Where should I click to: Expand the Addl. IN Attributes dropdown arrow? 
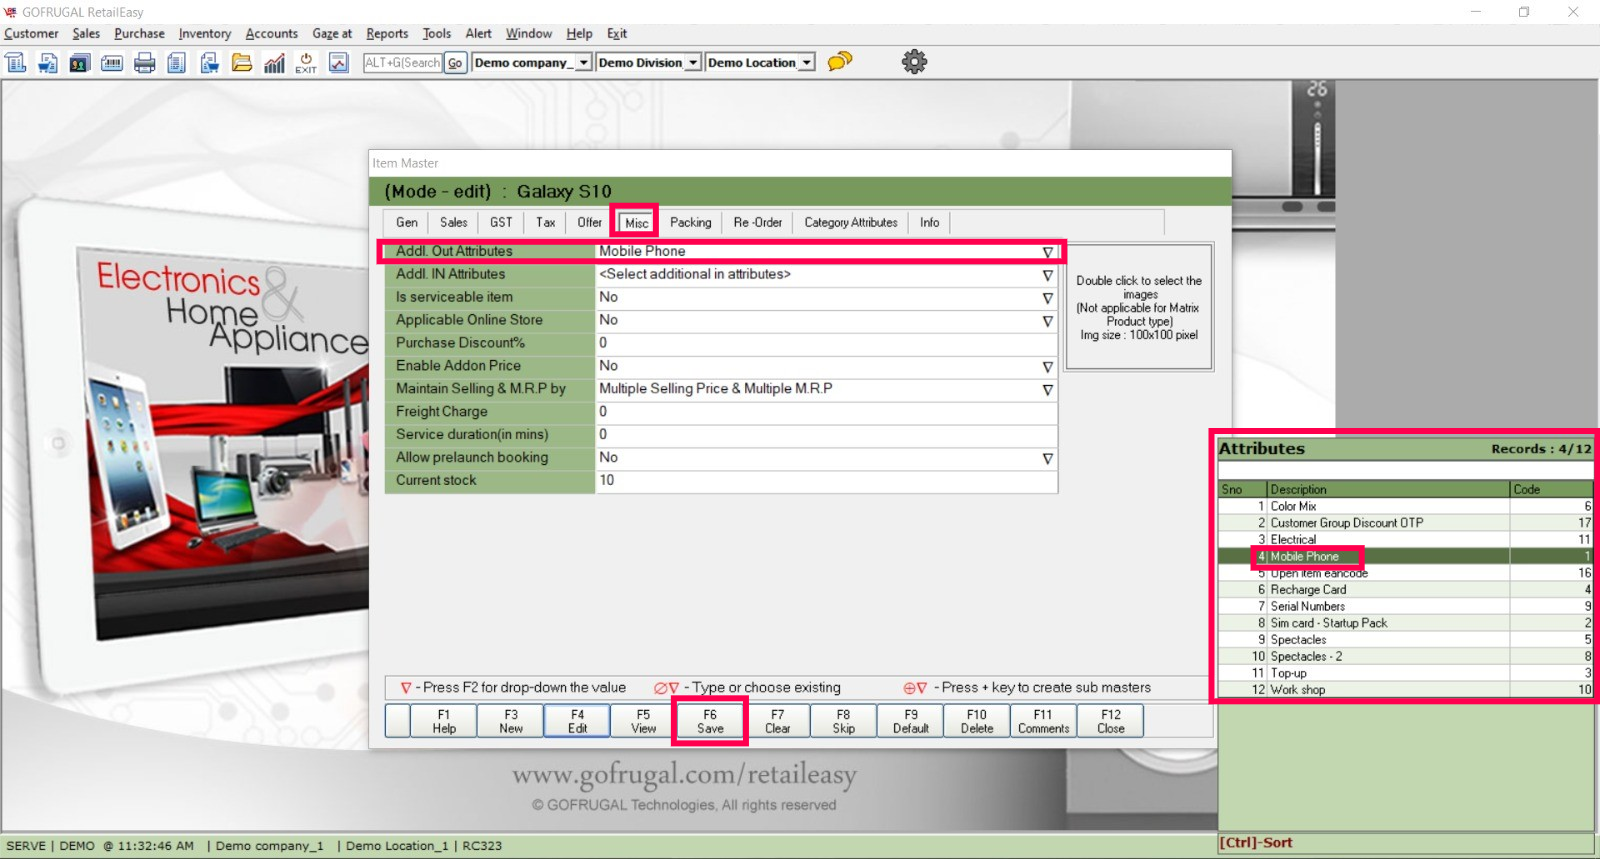pos(1048,275)
